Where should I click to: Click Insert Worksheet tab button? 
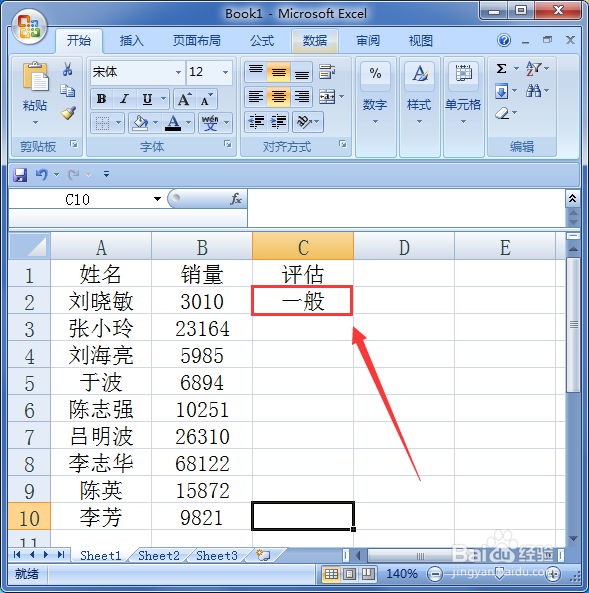point(263,555)
